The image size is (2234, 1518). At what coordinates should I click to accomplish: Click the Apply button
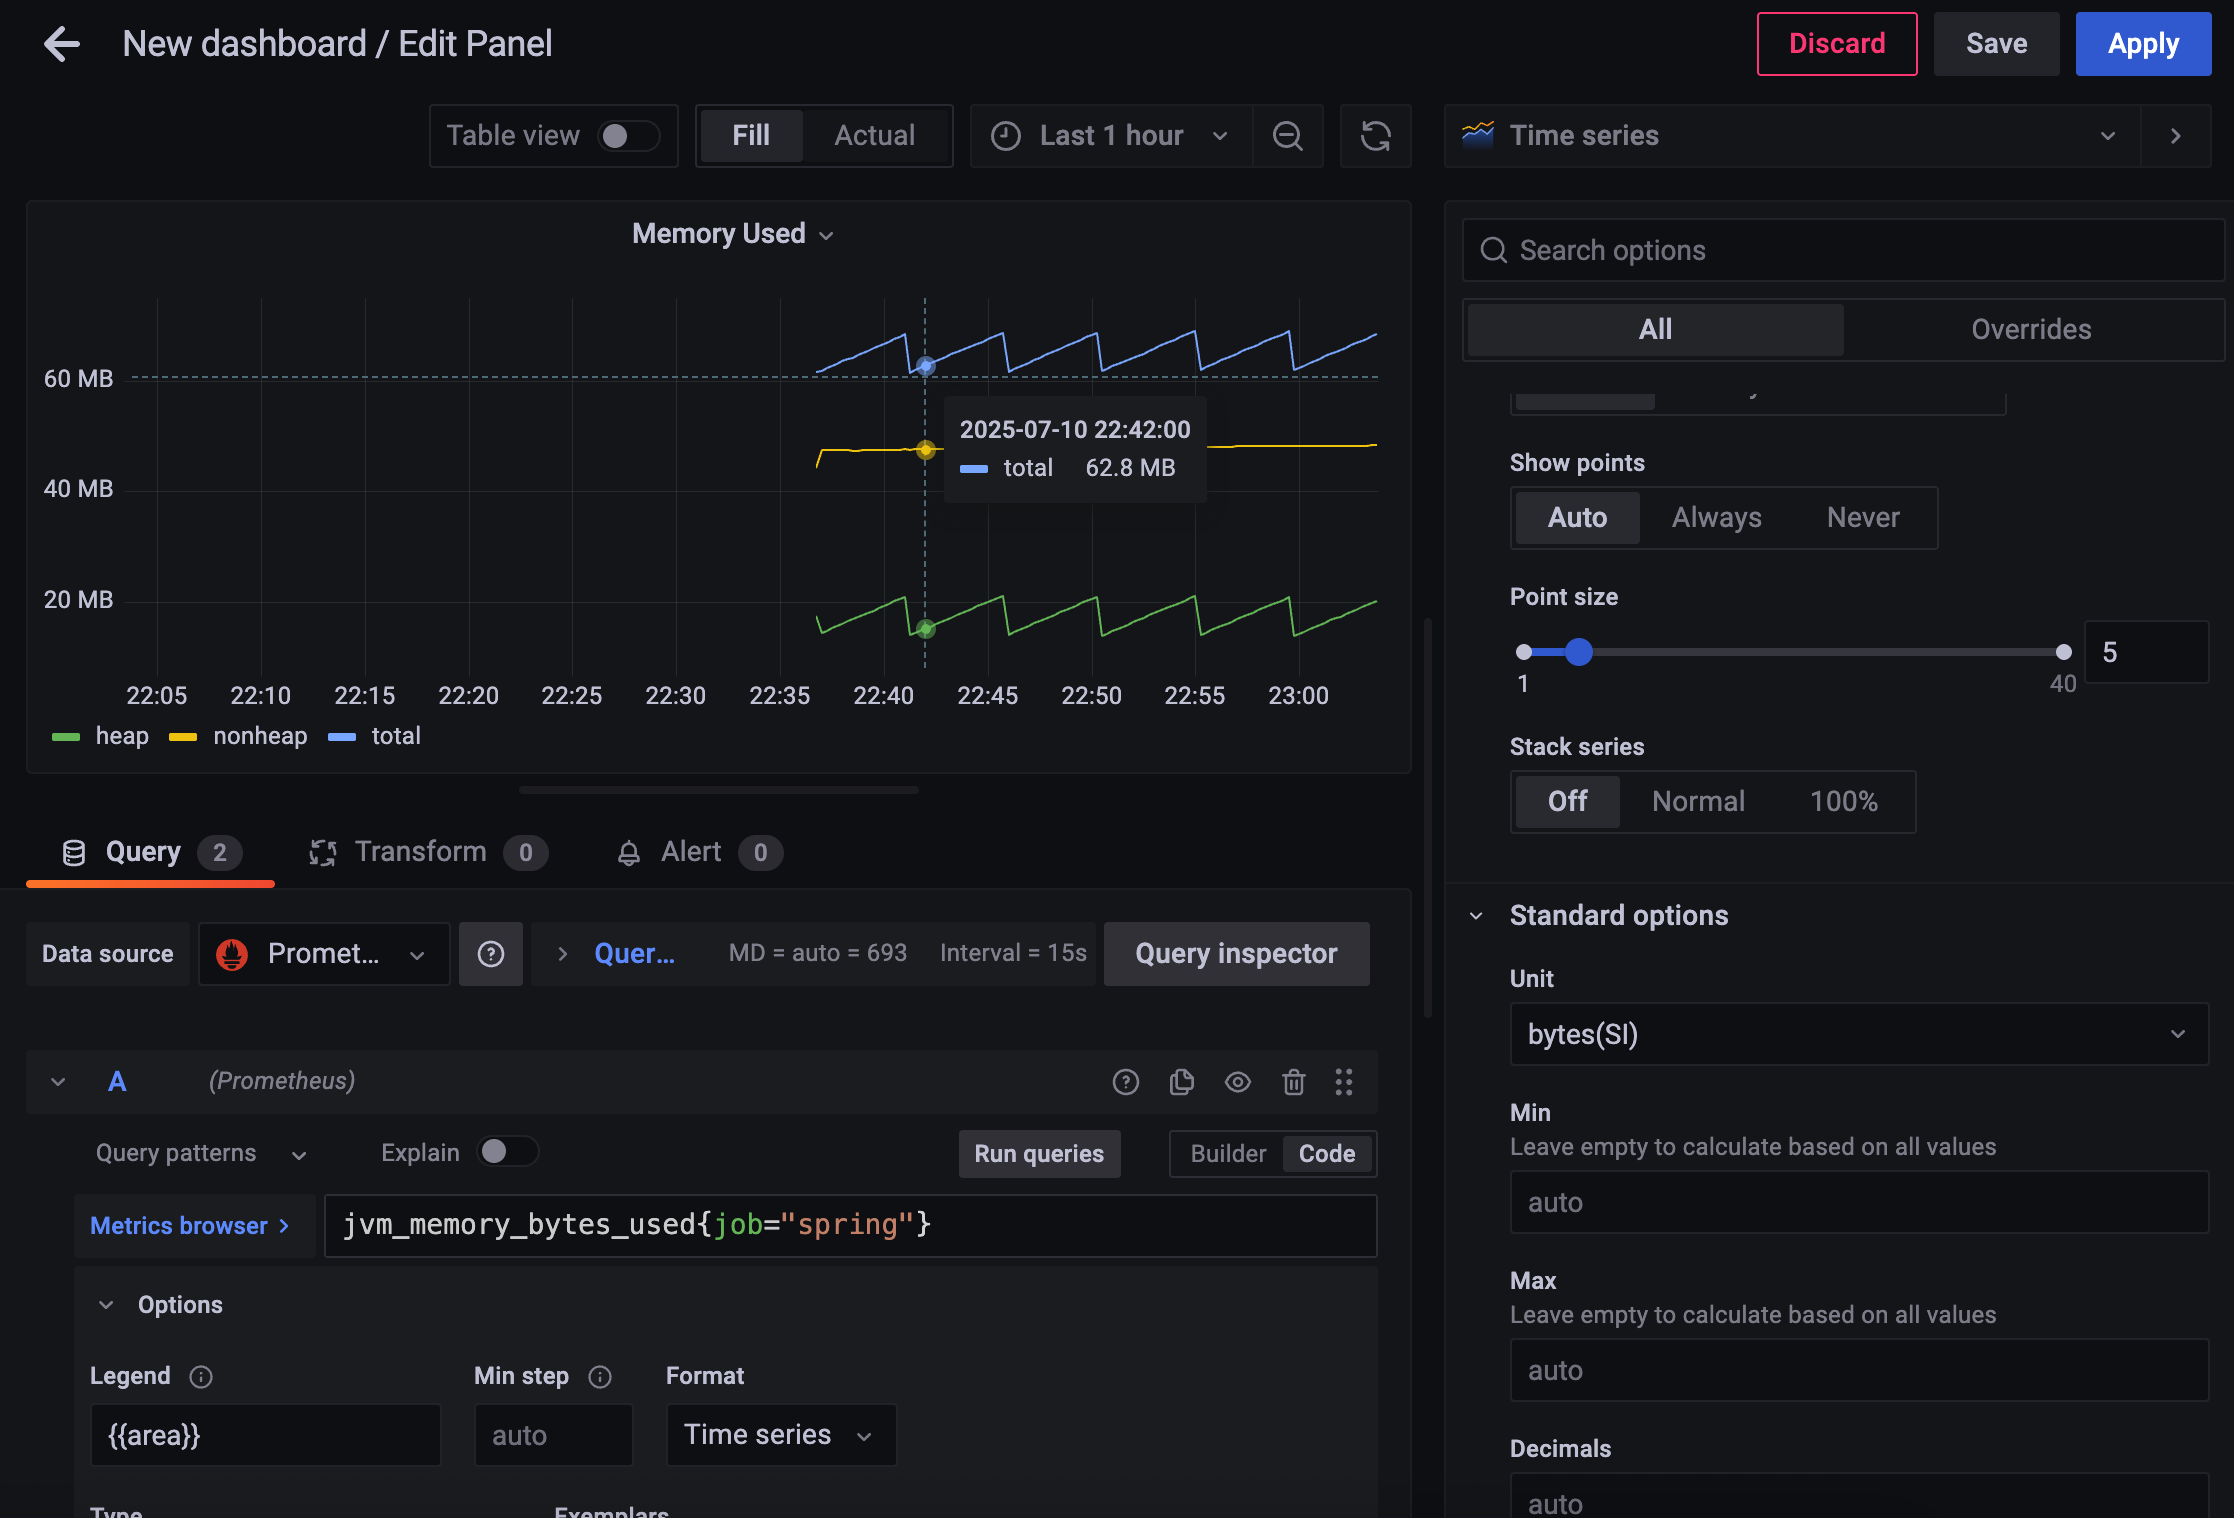pyautogui.click(x=2142, y=44)
